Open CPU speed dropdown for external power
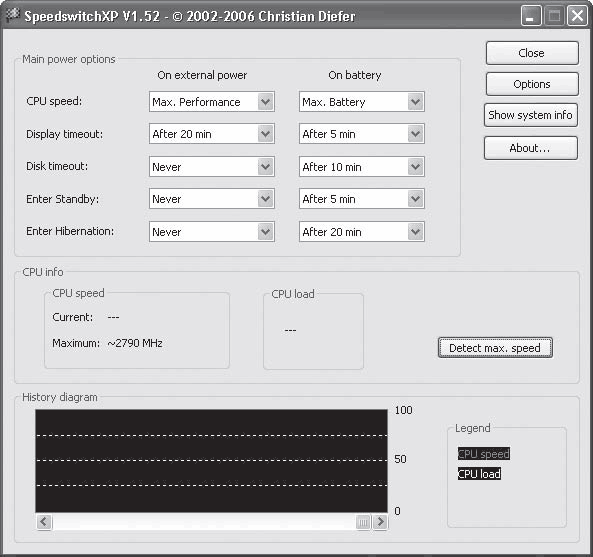Screen dimensions: 593x557 coord(212,102)
